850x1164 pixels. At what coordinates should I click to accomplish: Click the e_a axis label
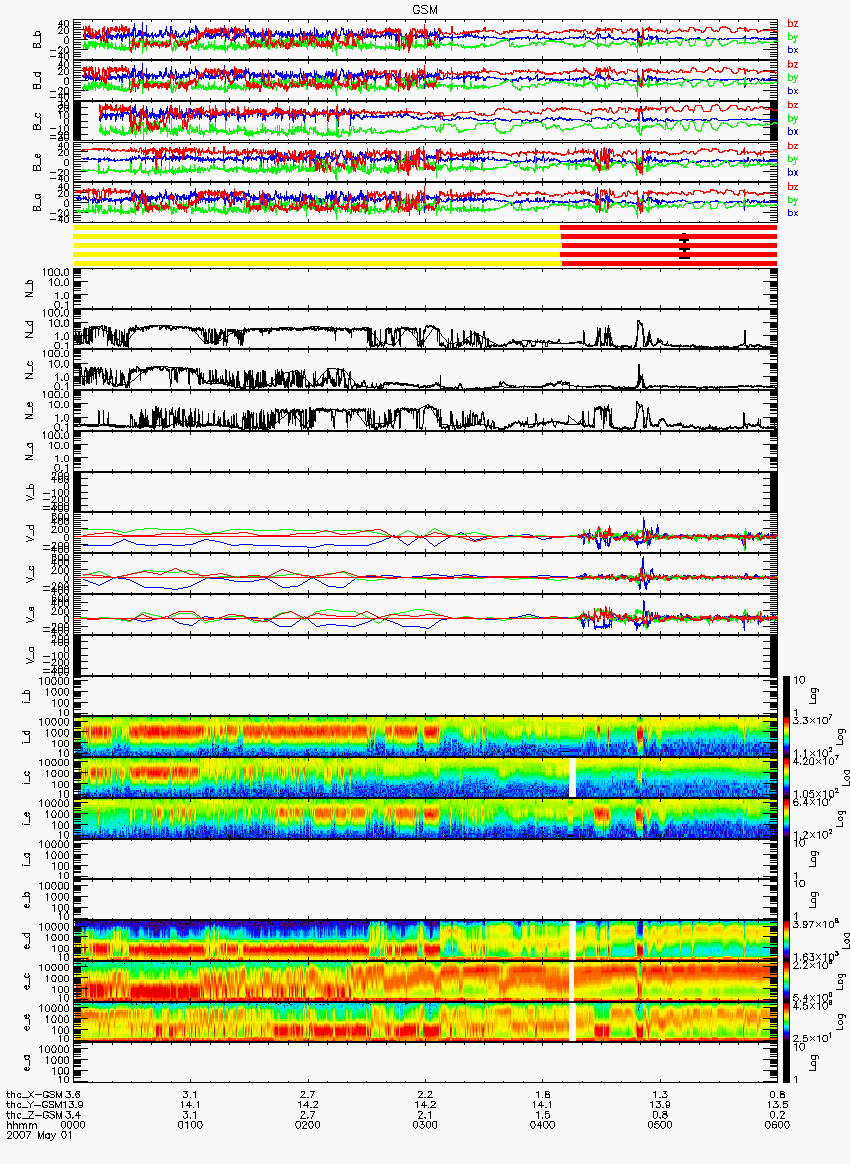[x=28, y=1064]
